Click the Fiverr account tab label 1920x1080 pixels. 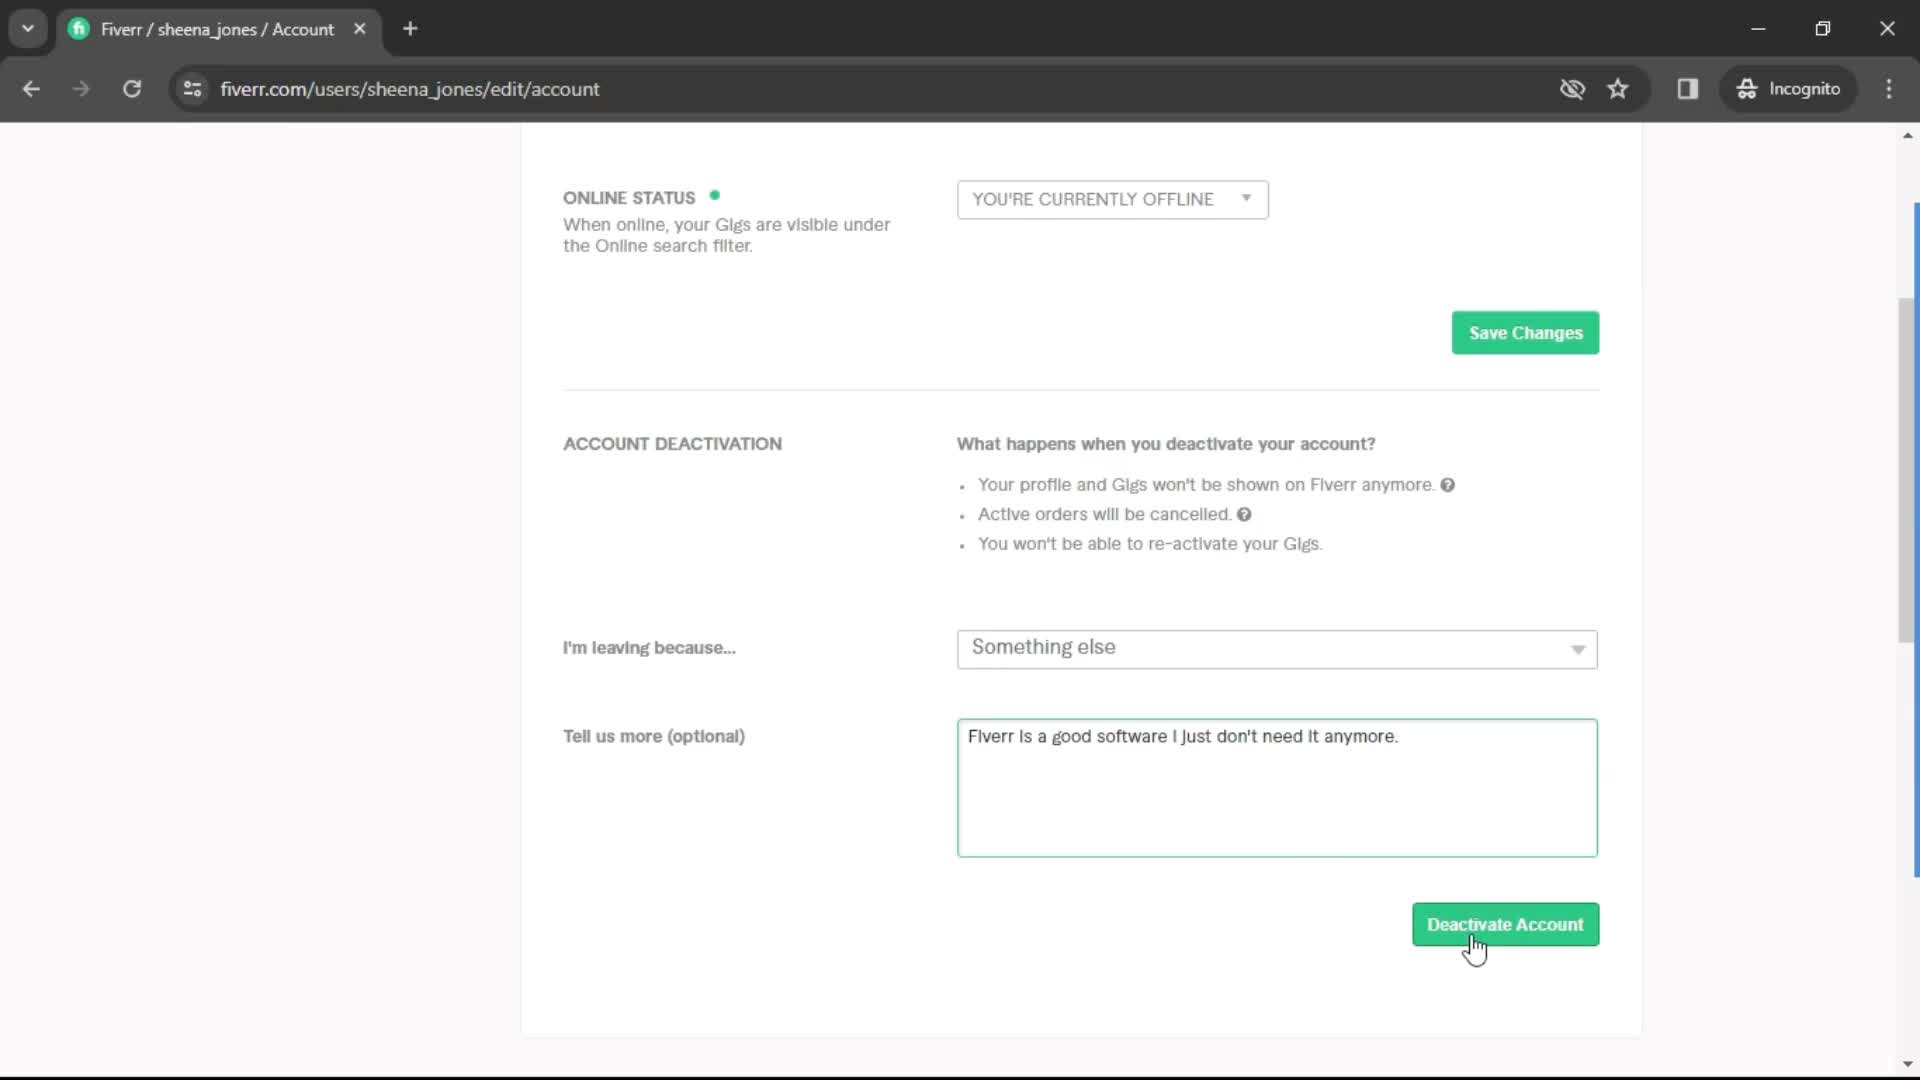pyautogui.click(x=218, y=29)
